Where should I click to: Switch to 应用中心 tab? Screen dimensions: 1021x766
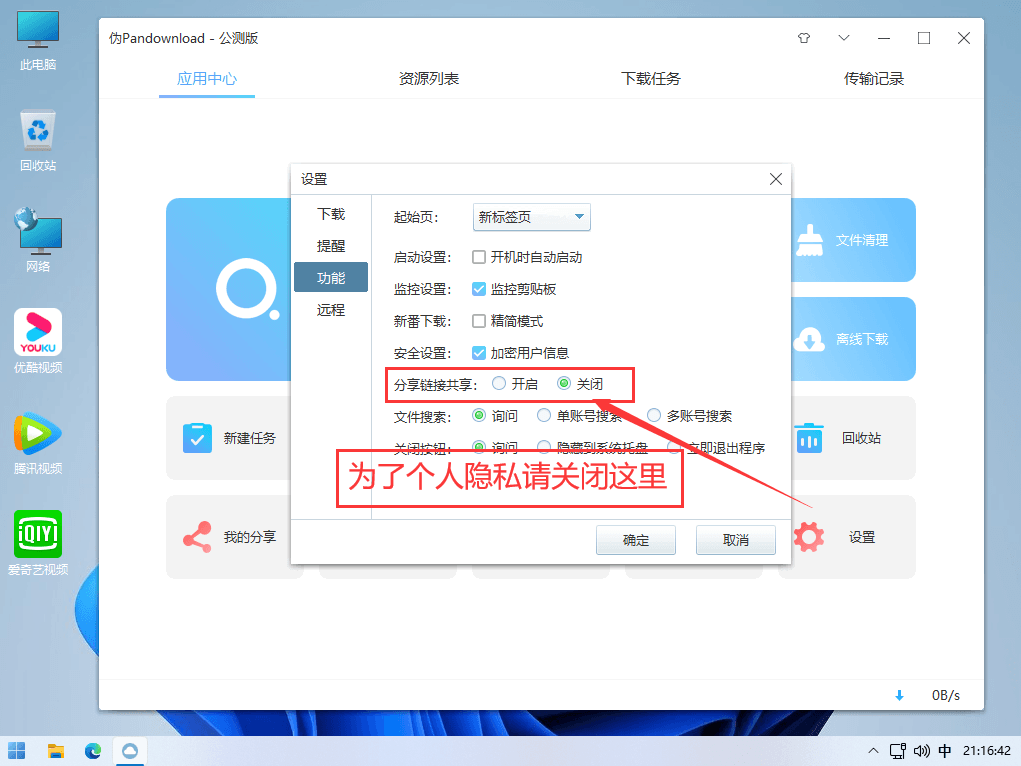click(x=207, y=79)
